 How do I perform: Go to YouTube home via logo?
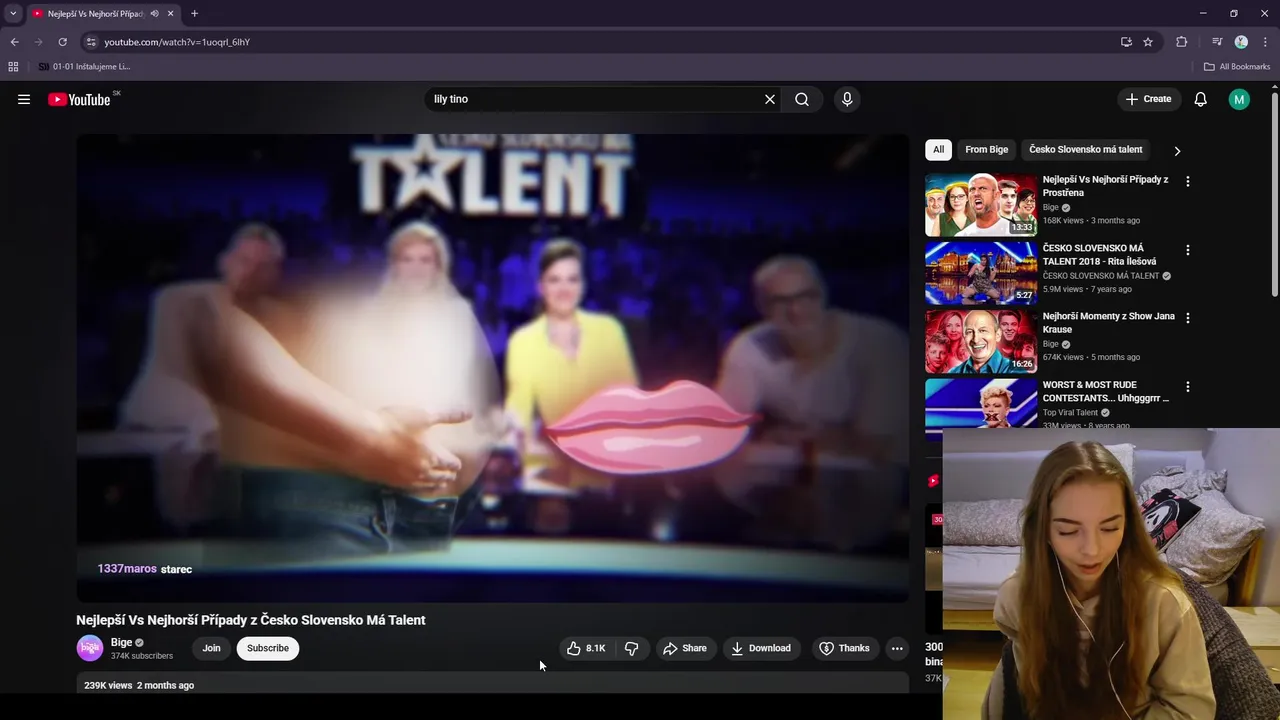(x=79, y=99)
